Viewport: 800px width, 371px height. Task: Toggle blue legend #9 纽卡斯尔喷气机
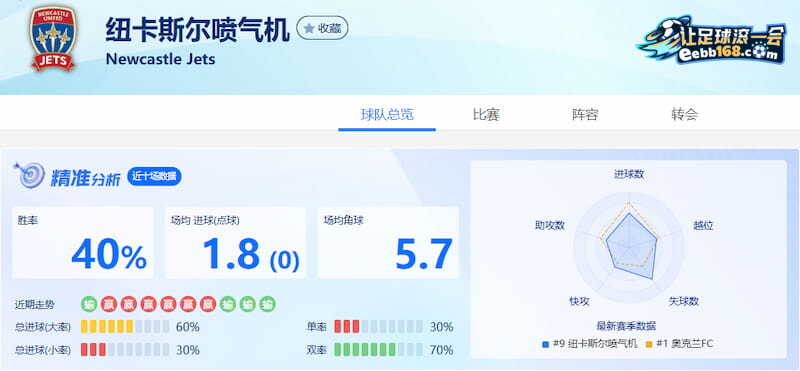[x=589, y=344]
